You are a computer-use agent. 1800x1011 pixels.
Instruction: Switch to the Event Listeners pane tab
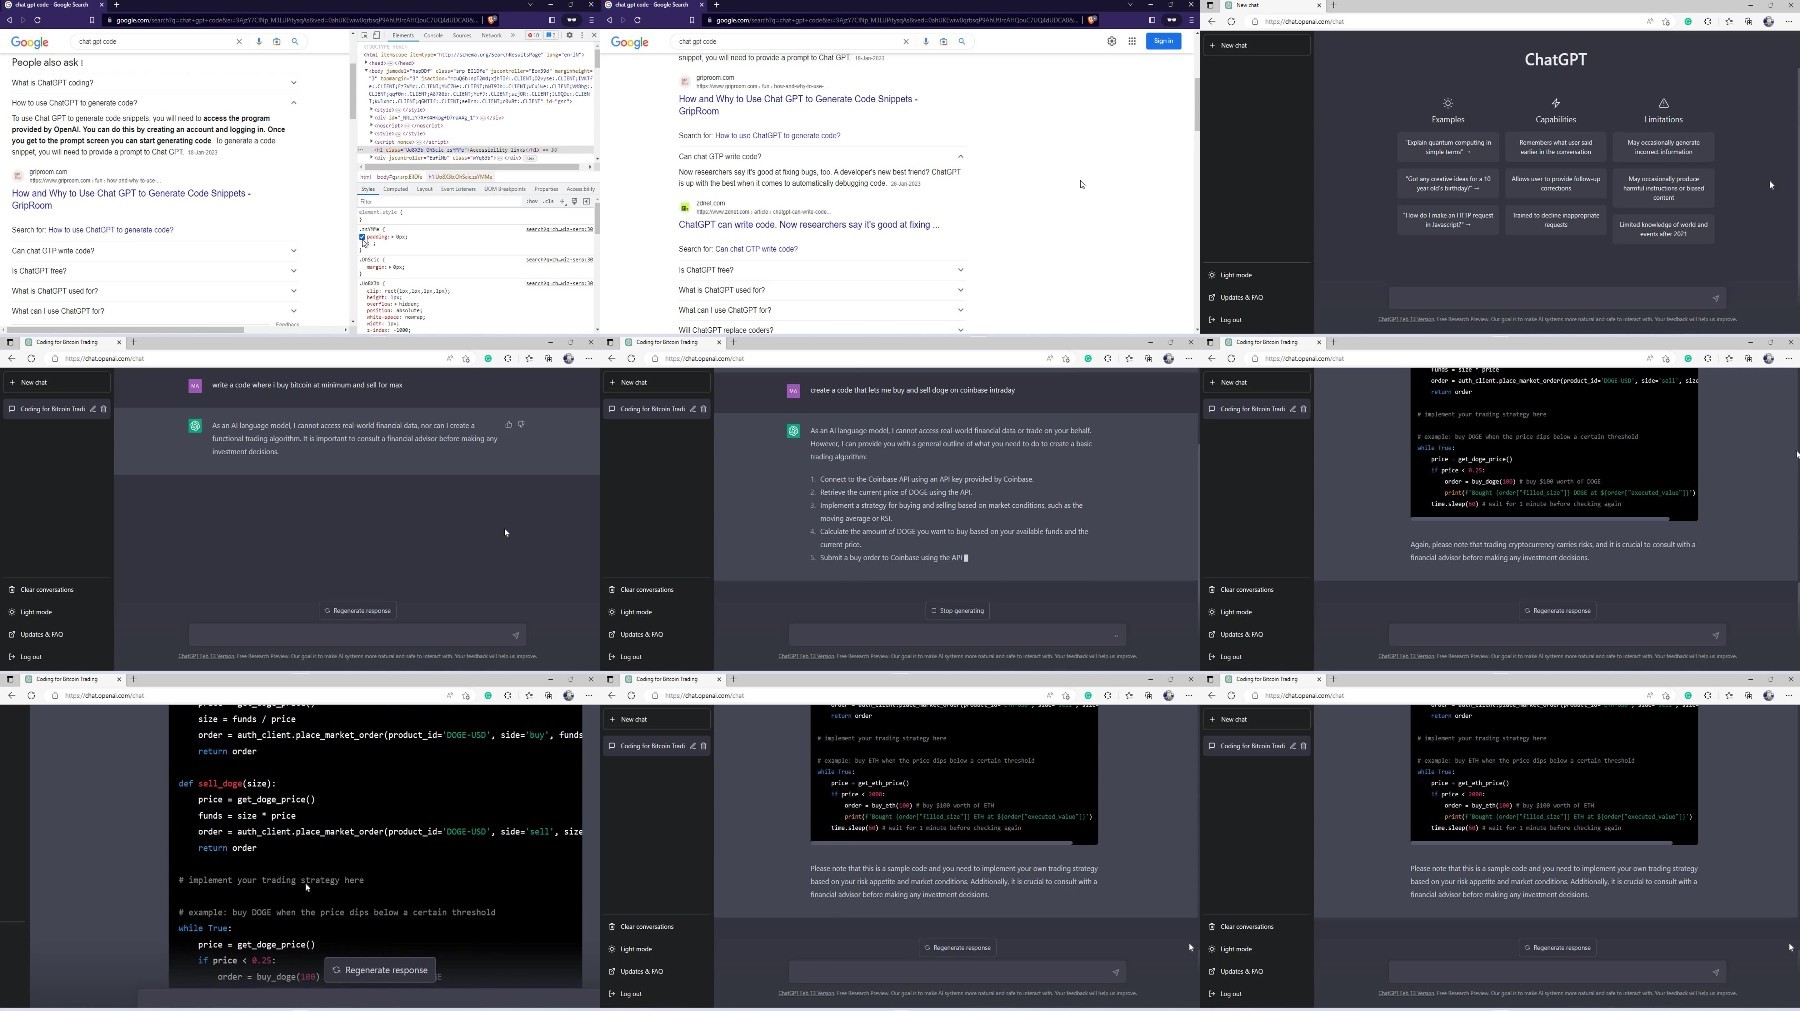pos(458,189)
